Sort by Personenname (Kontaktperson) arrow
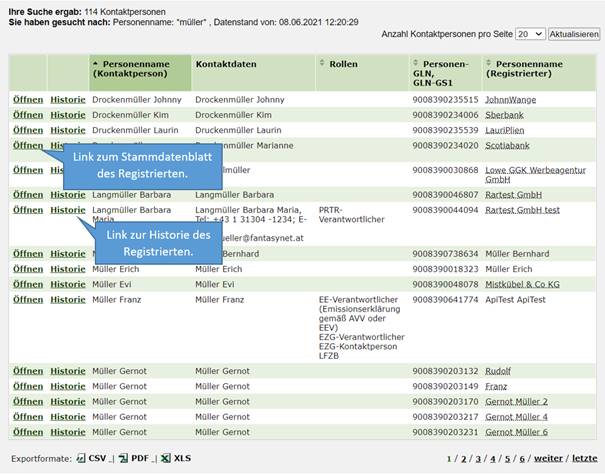Screen dimensions: 605x474 95,63
